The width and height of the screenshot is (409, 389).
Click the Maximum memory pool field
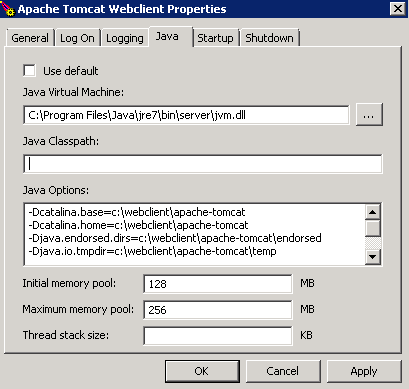click(218, 310)
